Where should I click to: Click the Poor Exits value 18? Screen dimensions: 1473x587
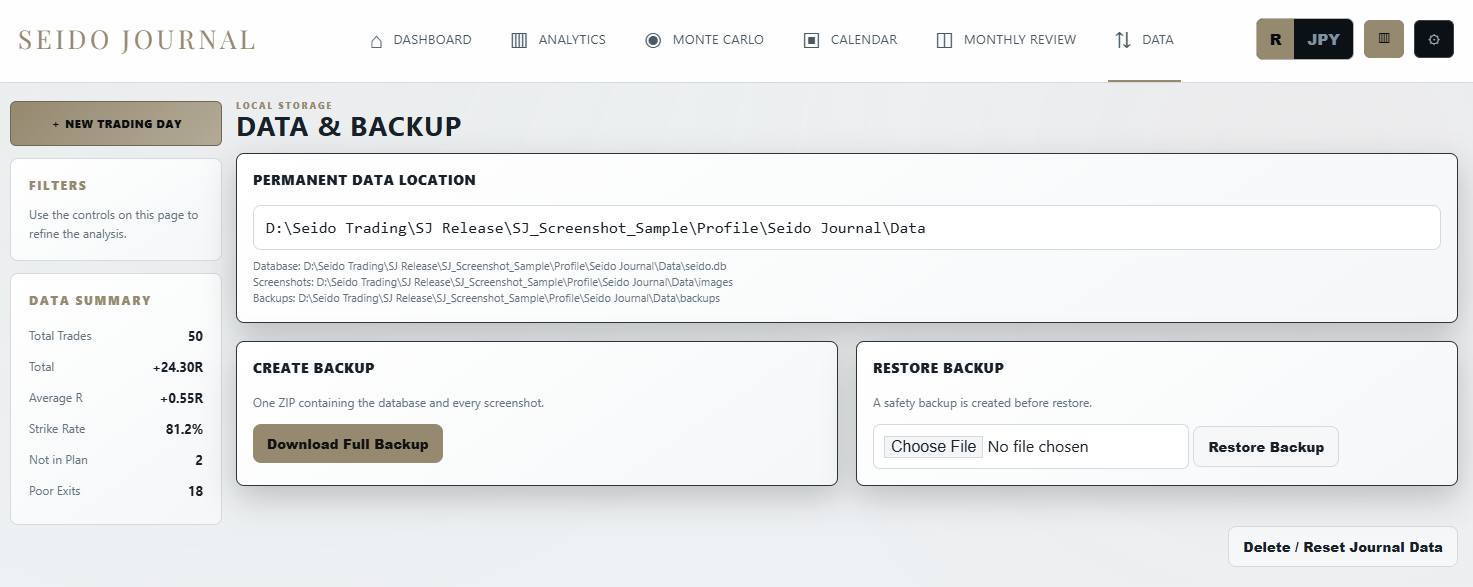click(195, 491)
